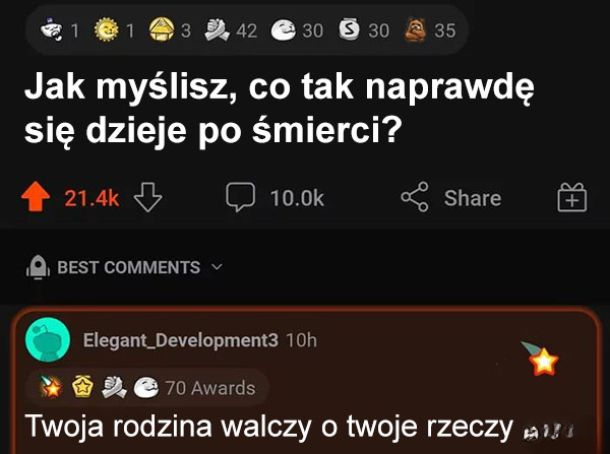The image size is (610, 454).
Task: Open the comments via speech bubble icon
Action: point(240,197)
